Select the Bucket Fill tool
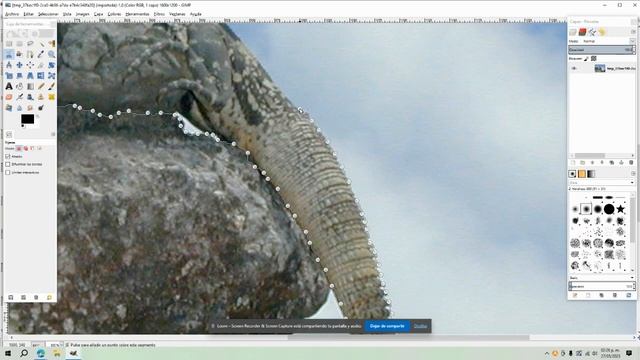 click(20, 86)
